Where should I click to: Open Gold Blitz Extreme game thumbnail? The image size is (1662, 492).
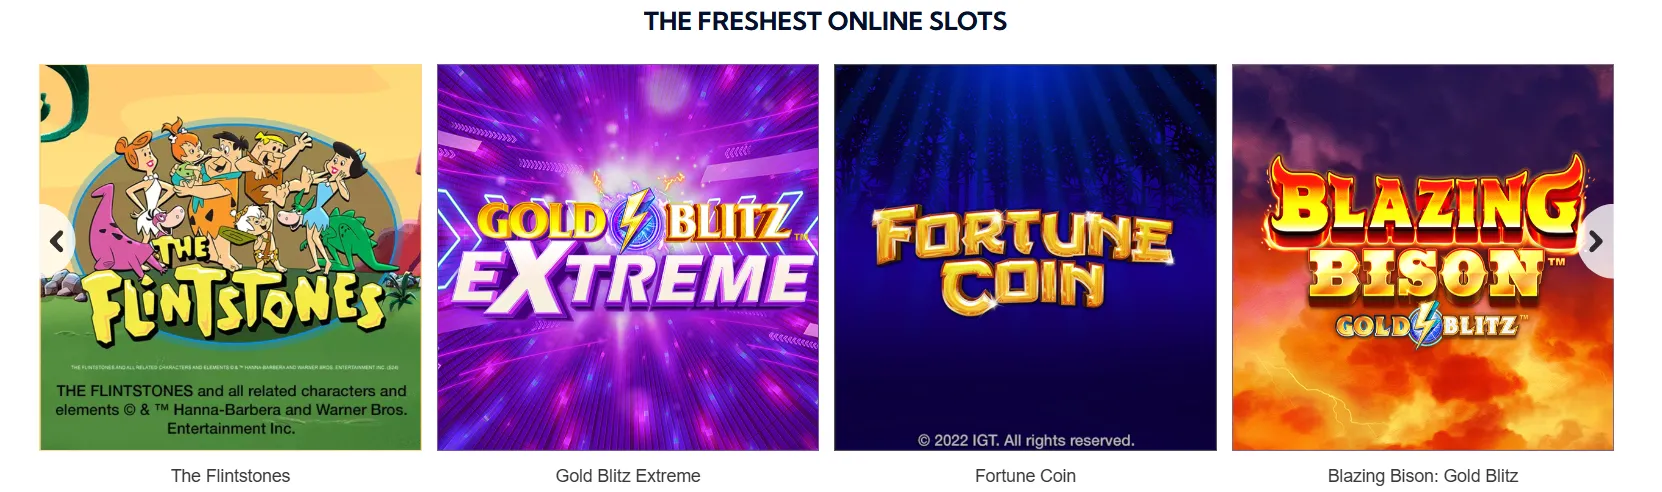pos(628,257)
